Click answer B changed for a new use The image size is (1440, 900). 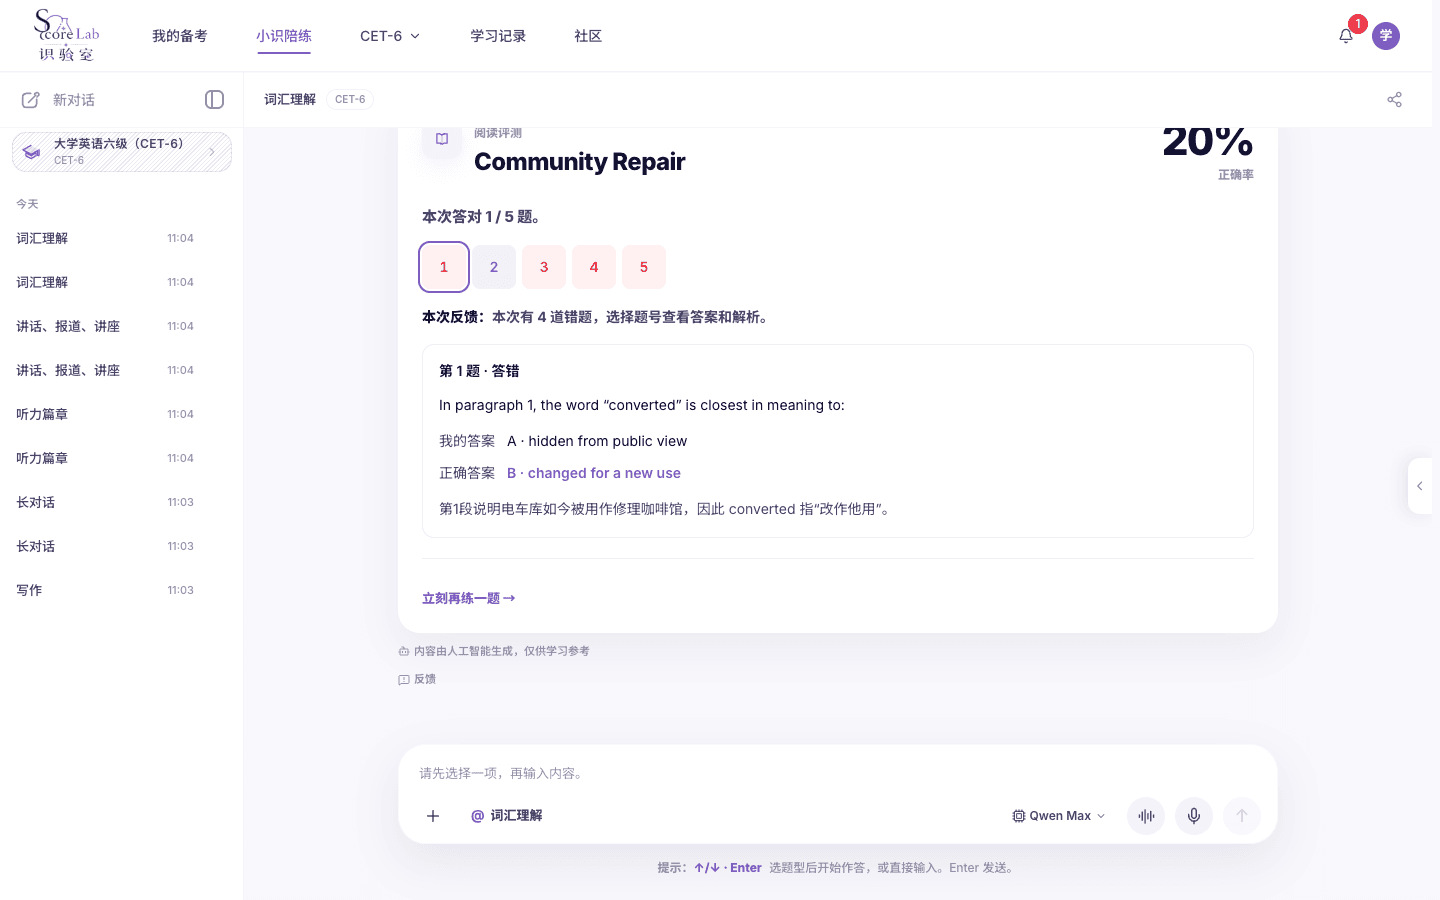coord(594,473)
